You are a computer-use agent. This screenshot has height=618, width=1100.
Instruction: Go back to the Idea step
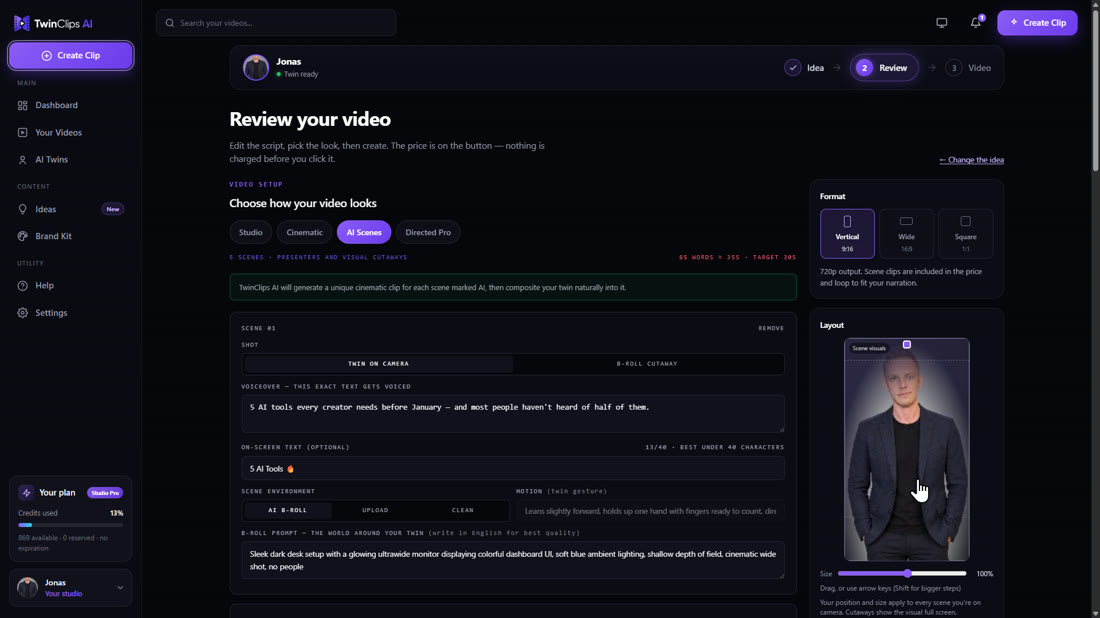pos(805,68)
